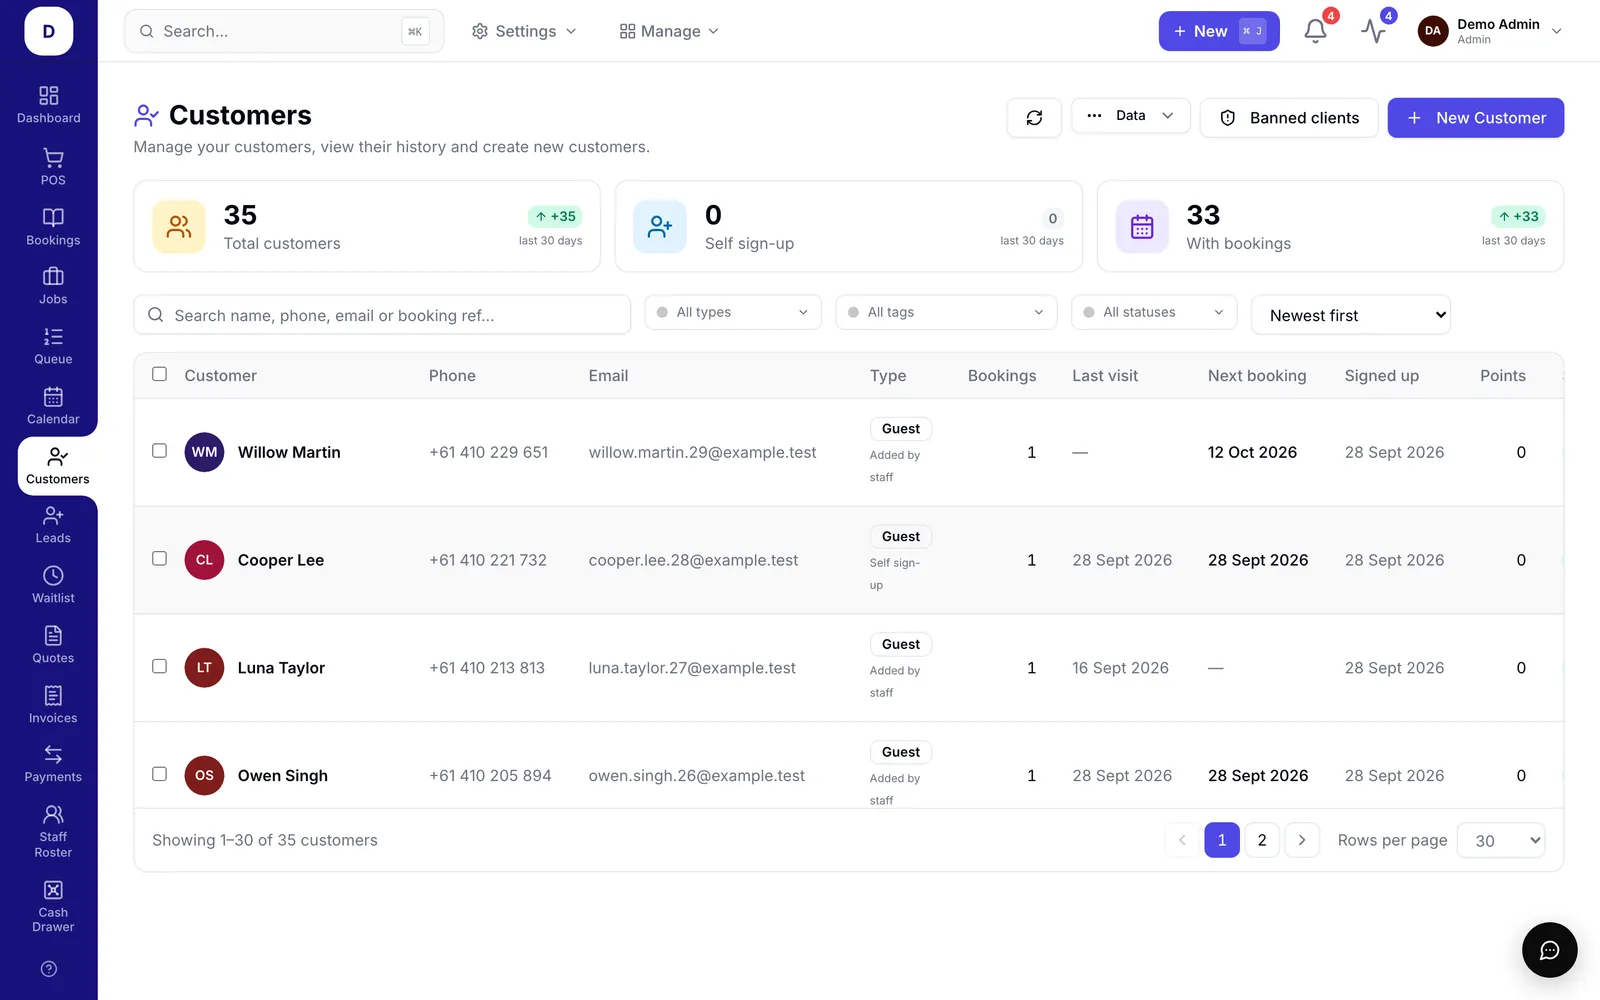
Task: Select Owen Singh's row checkbox
Action: (x=159, y=774)
